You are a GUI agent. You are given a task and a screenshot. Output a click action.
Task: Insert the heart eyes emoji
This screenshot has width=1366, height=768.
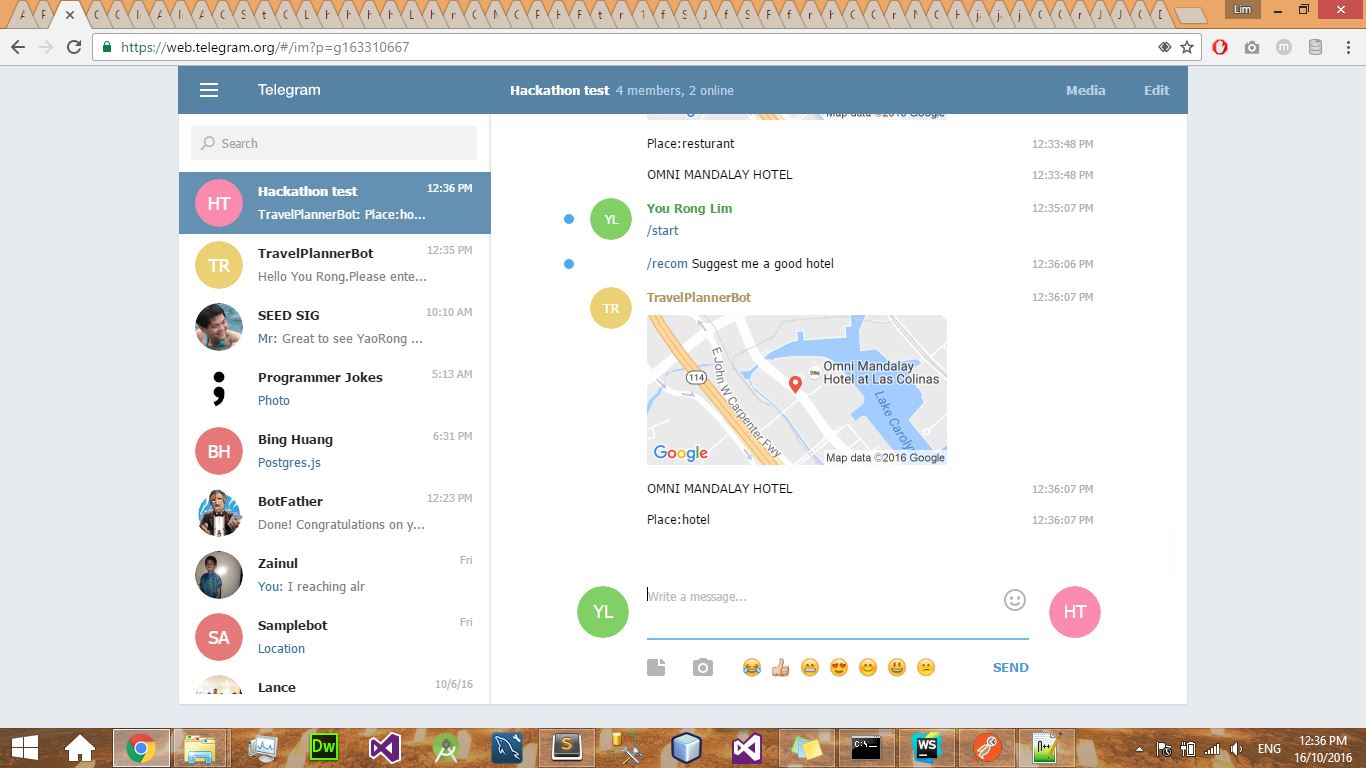point(839,667)
